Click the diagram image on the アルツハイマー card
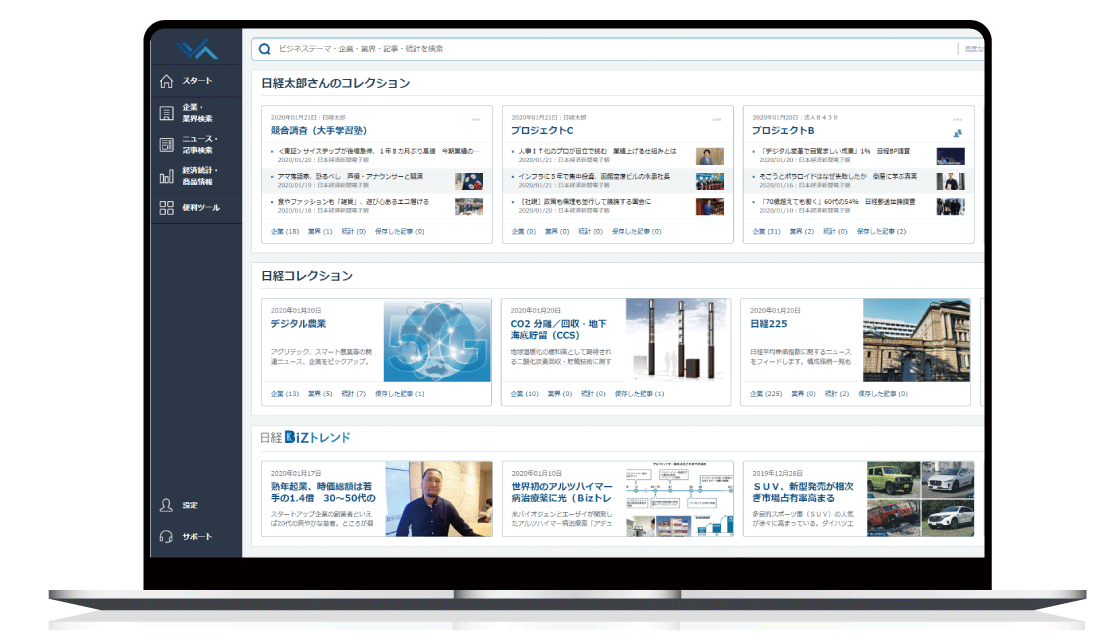This screenshot has width=1120, height=640. (679, 499)
